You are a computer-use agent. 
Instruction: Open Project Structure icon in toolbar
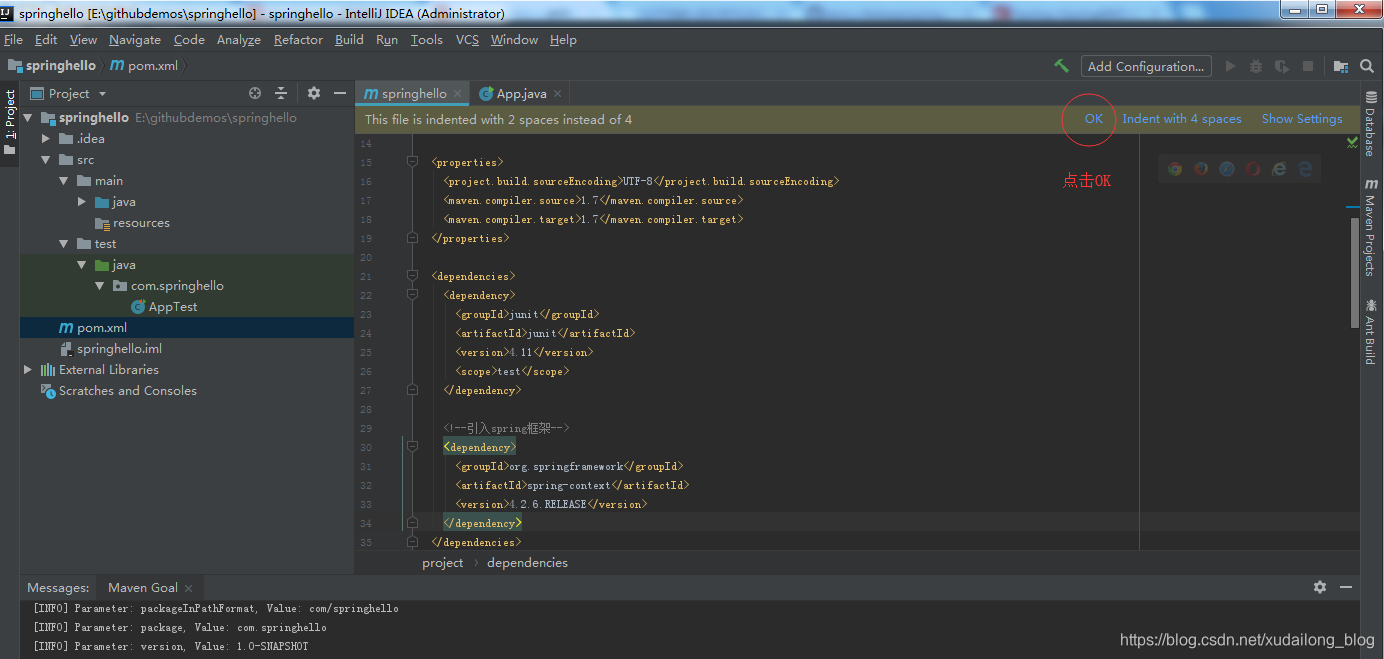tap(1341, 66)
